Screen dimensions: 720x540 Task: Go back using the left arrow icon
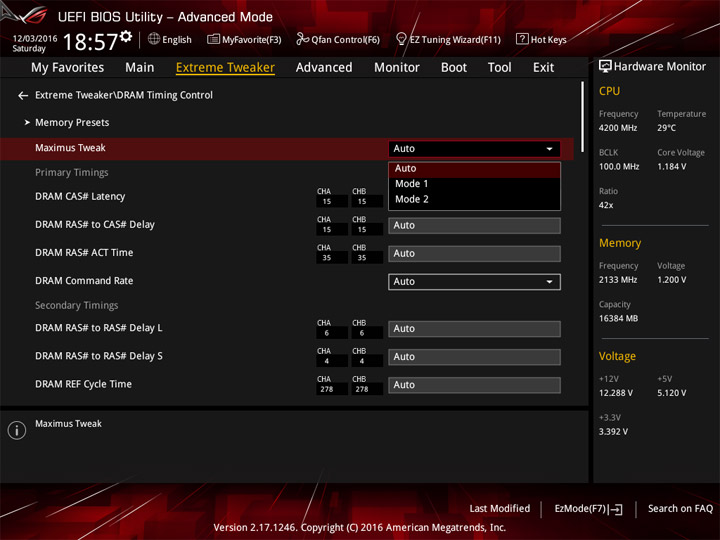click(22, 96)
